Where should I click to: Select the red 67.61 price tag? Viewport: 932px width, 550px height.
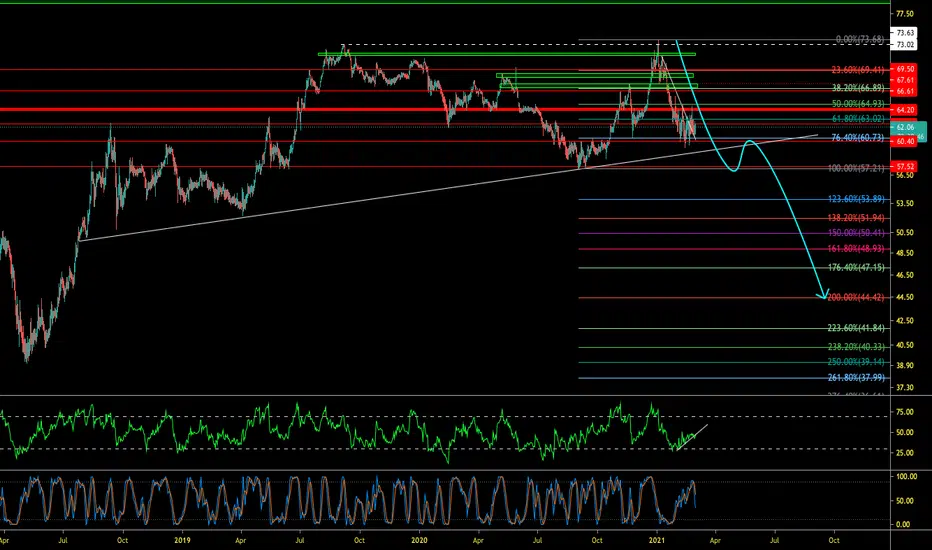[x=903, y=80]
